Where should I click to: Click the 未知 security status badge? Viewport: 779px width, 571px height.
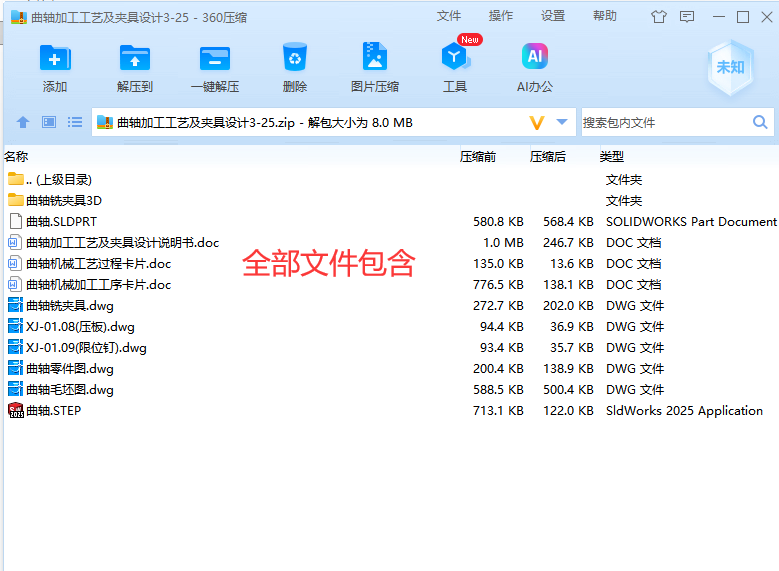[x=730, y=68]
